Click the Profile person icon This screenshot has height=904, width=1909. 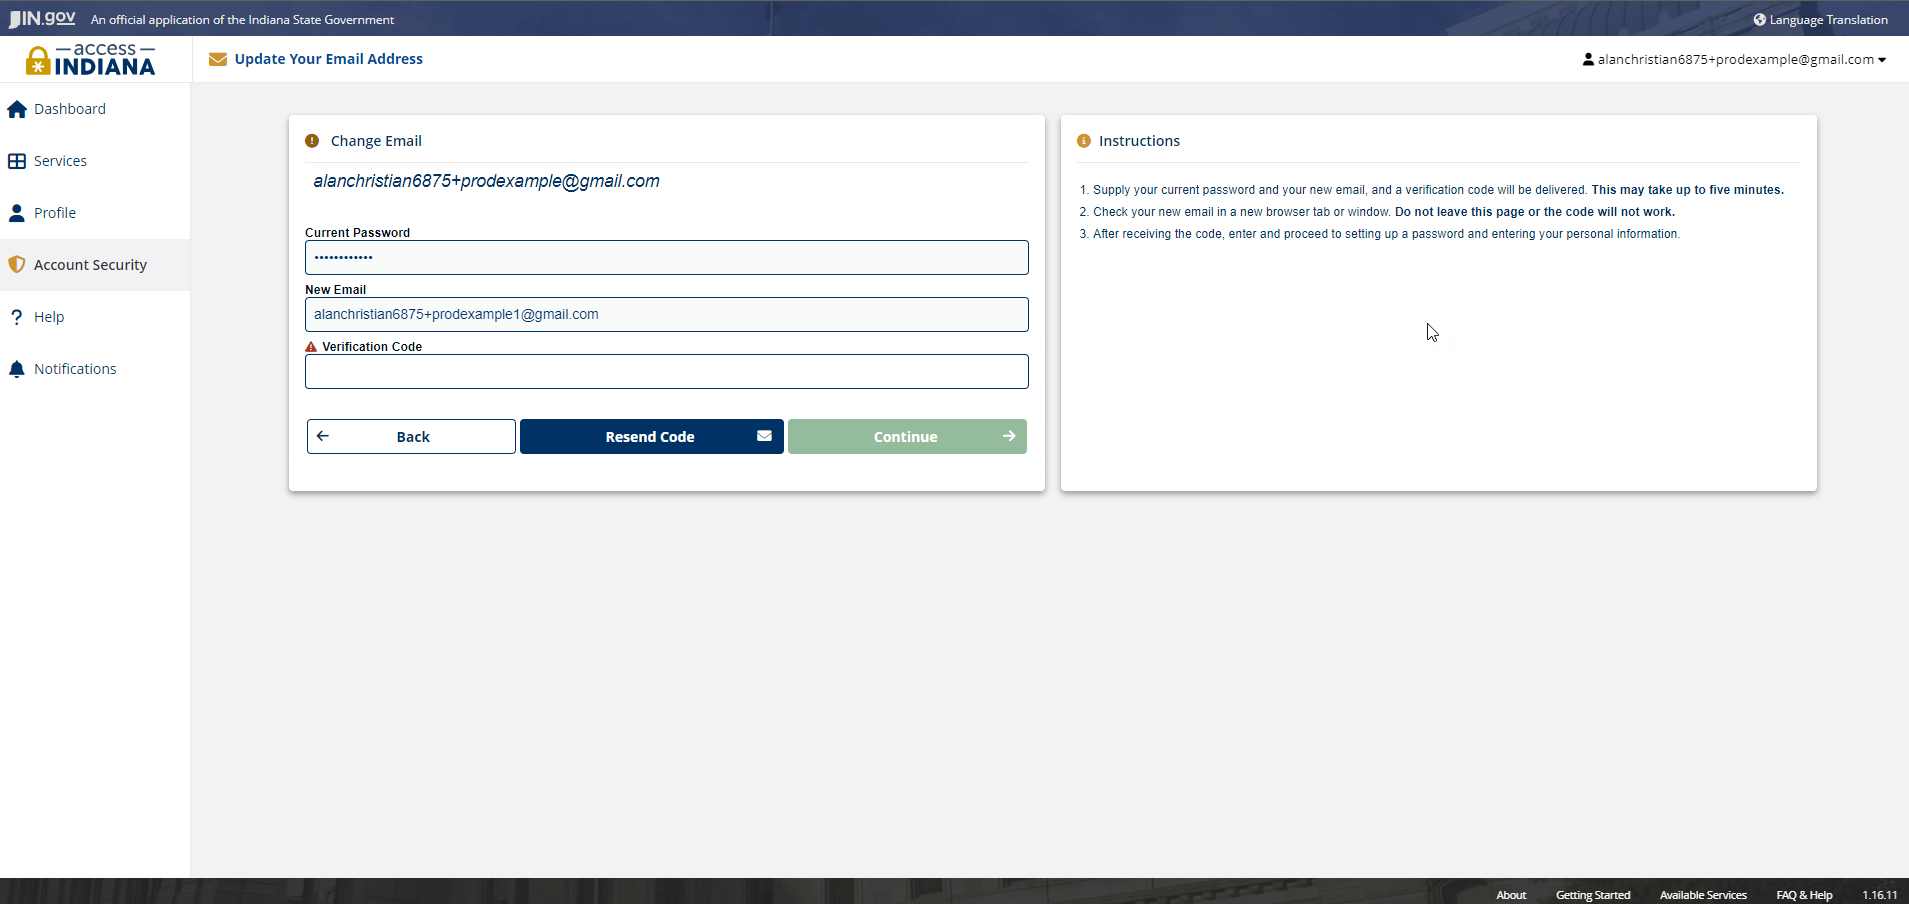point(17,213)
